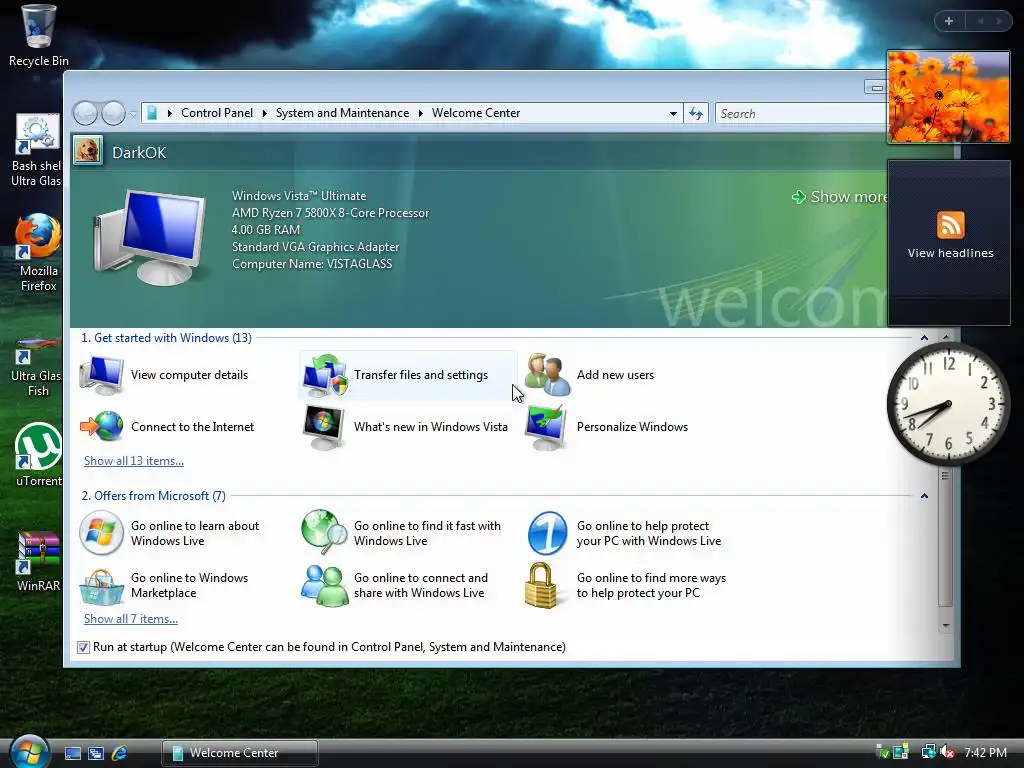Viewport: 1024px width, 768px height.
Task: Click the orange flowers slideshow gadget
Action: [948, 97]
